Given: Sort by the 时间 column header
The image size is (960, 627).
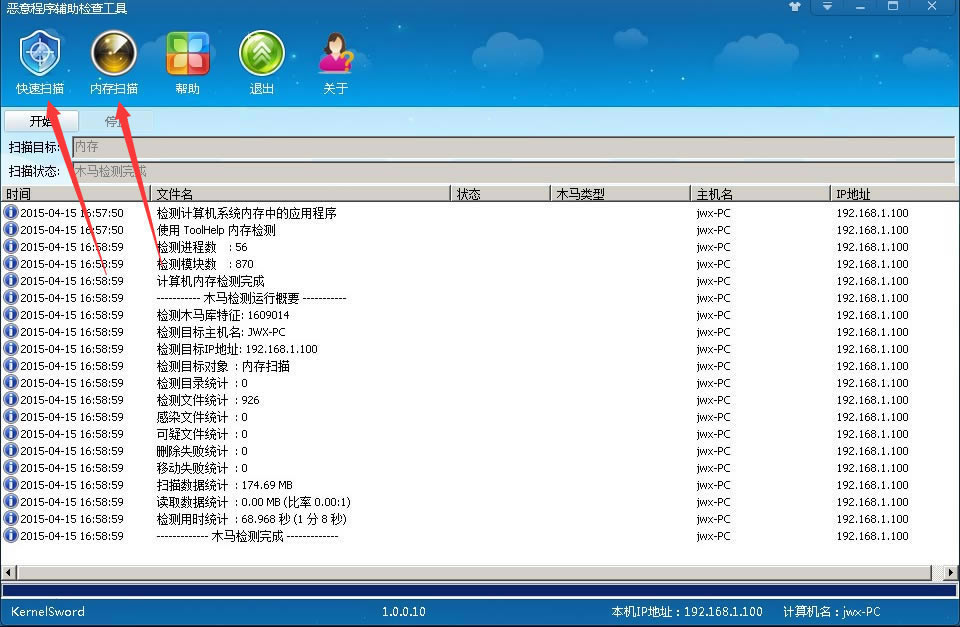Looking at the screenshot, I should tap(75, 194).
